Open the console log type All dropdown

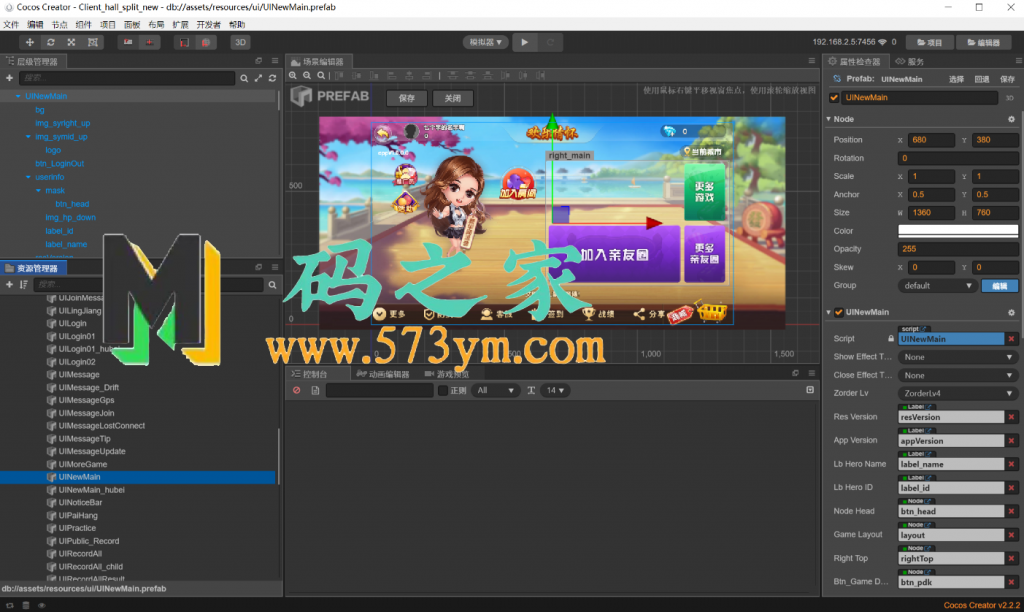(495, 391)
